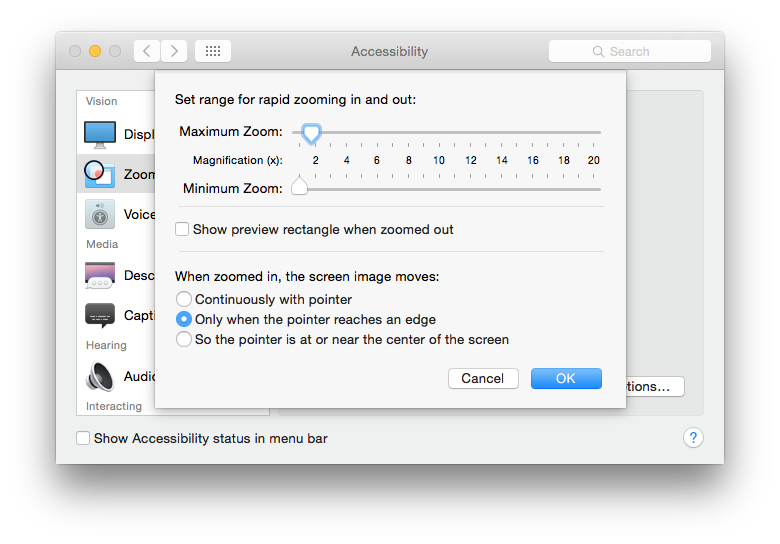Open the Captions speech bubble icon
The width and height of the screenshot is (780, 544).
pyautogui.click(x=100, y=315)
